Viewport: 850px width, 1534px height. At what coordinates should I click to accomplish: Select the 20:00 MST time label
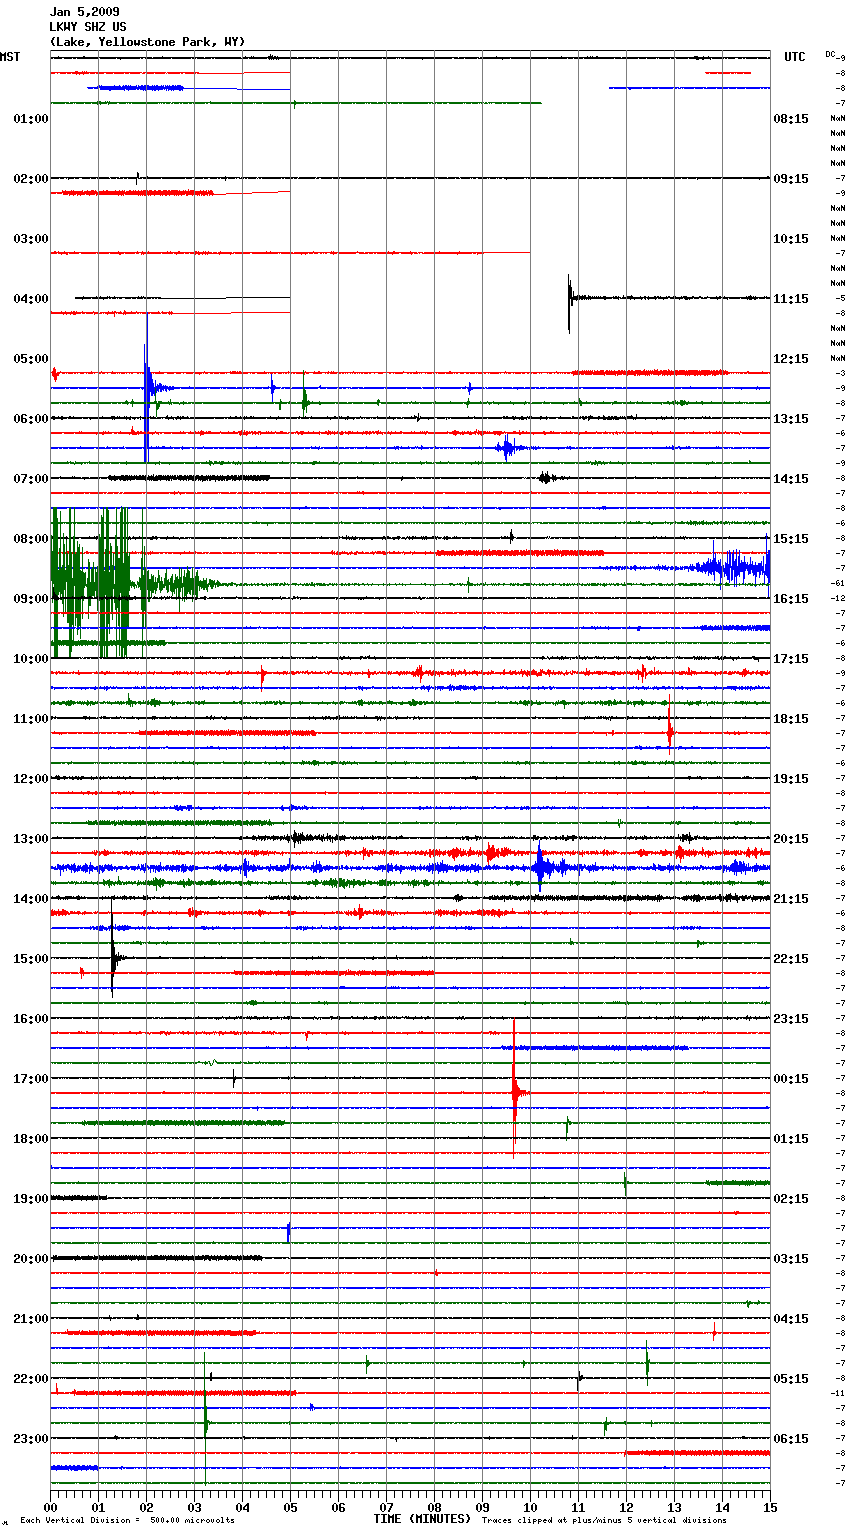pyautogui.click(x=31, y=1259)
